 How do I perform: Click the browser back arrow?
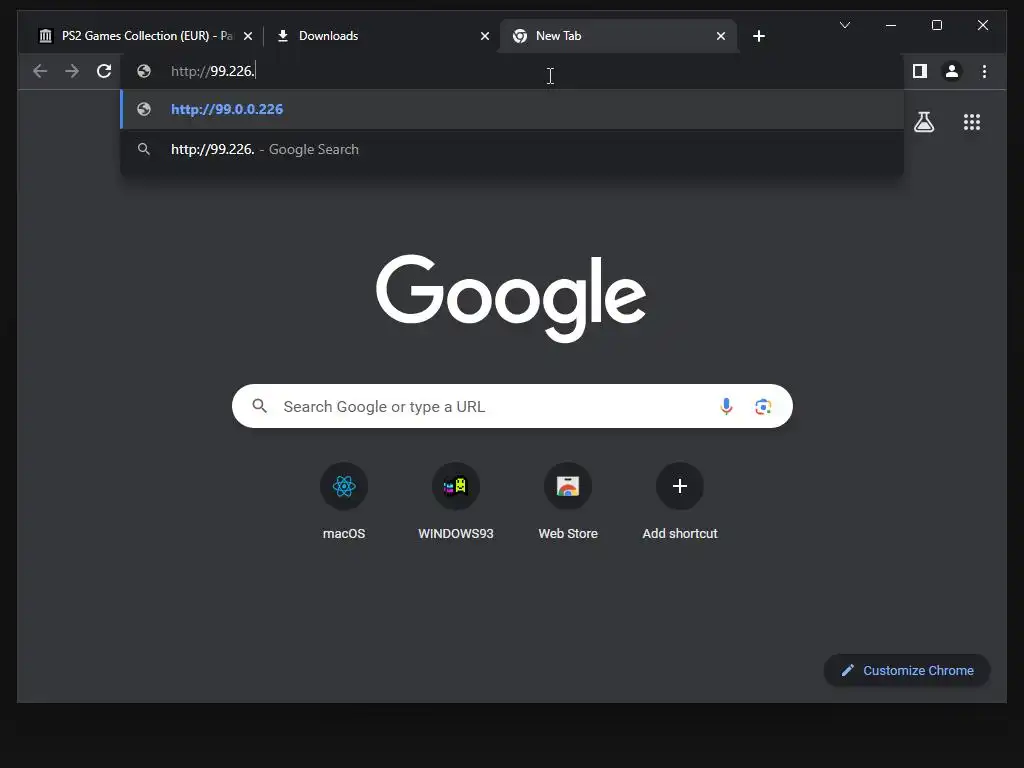[40, 71]
